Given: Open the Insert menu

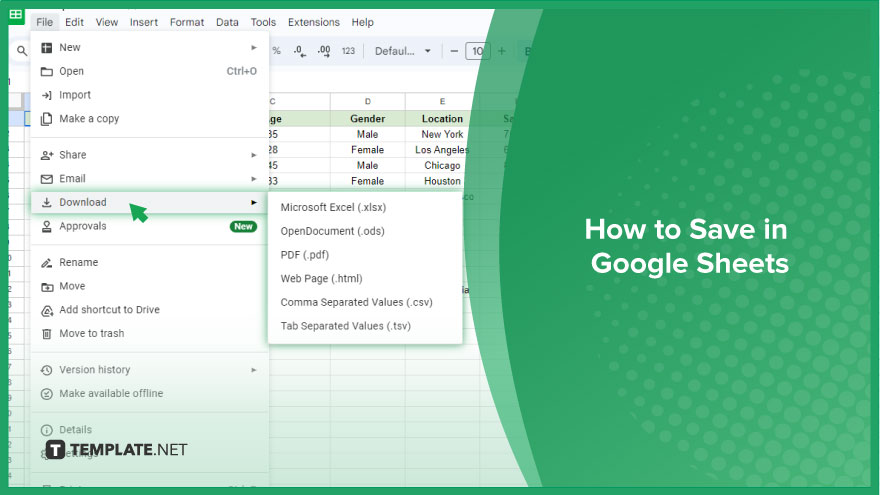Looking at the screenshot, I should pyautogui.click(x=144, y=22).
